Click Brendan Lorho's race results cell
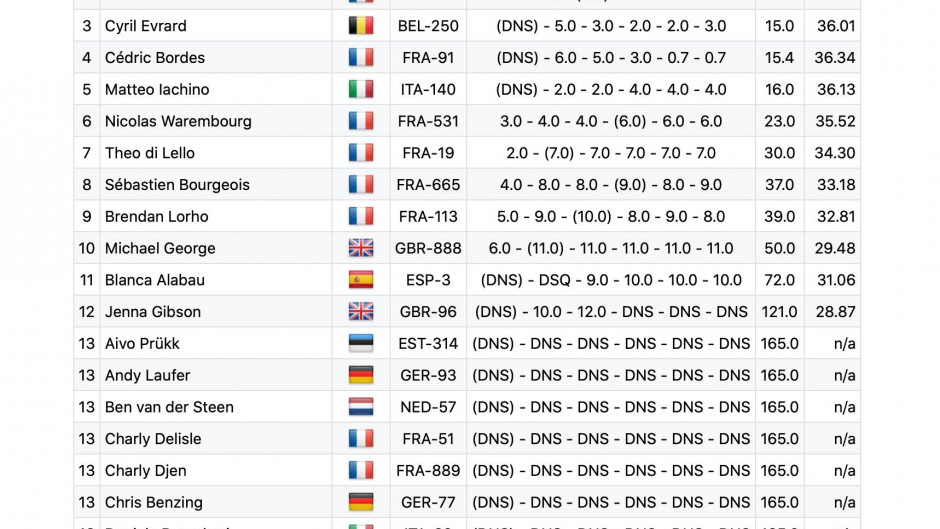940x529 pixels. [611, 217]
